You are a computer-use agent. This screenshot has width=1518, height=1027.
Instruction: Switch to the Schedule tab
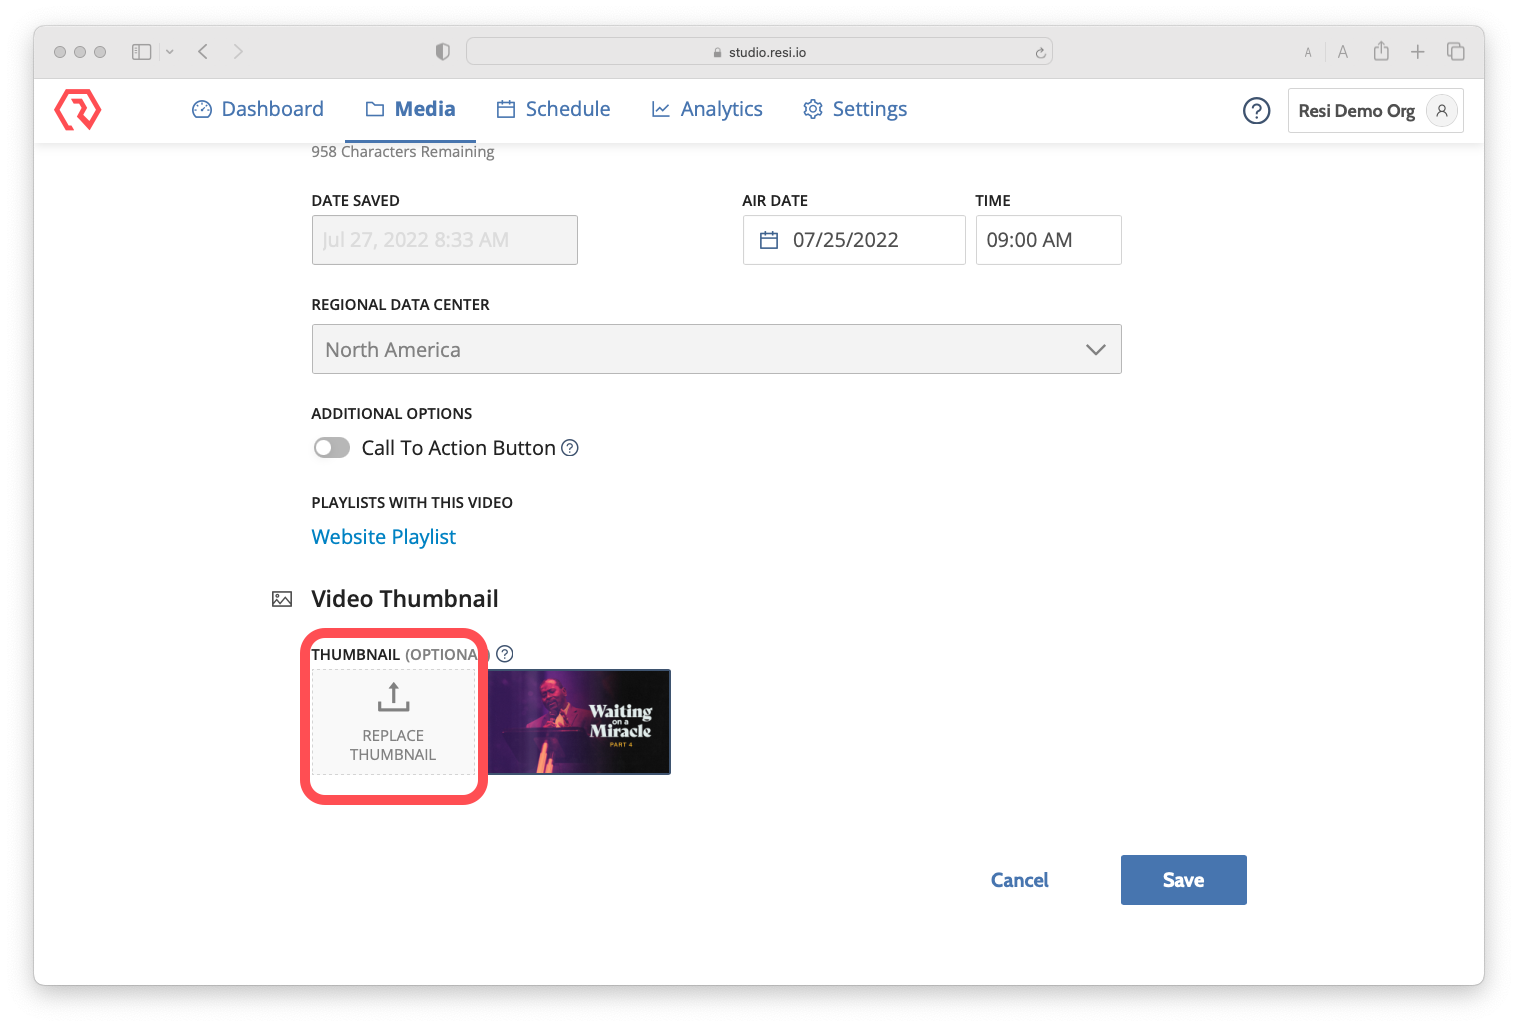pyautogui.click(x=568, y=108)
